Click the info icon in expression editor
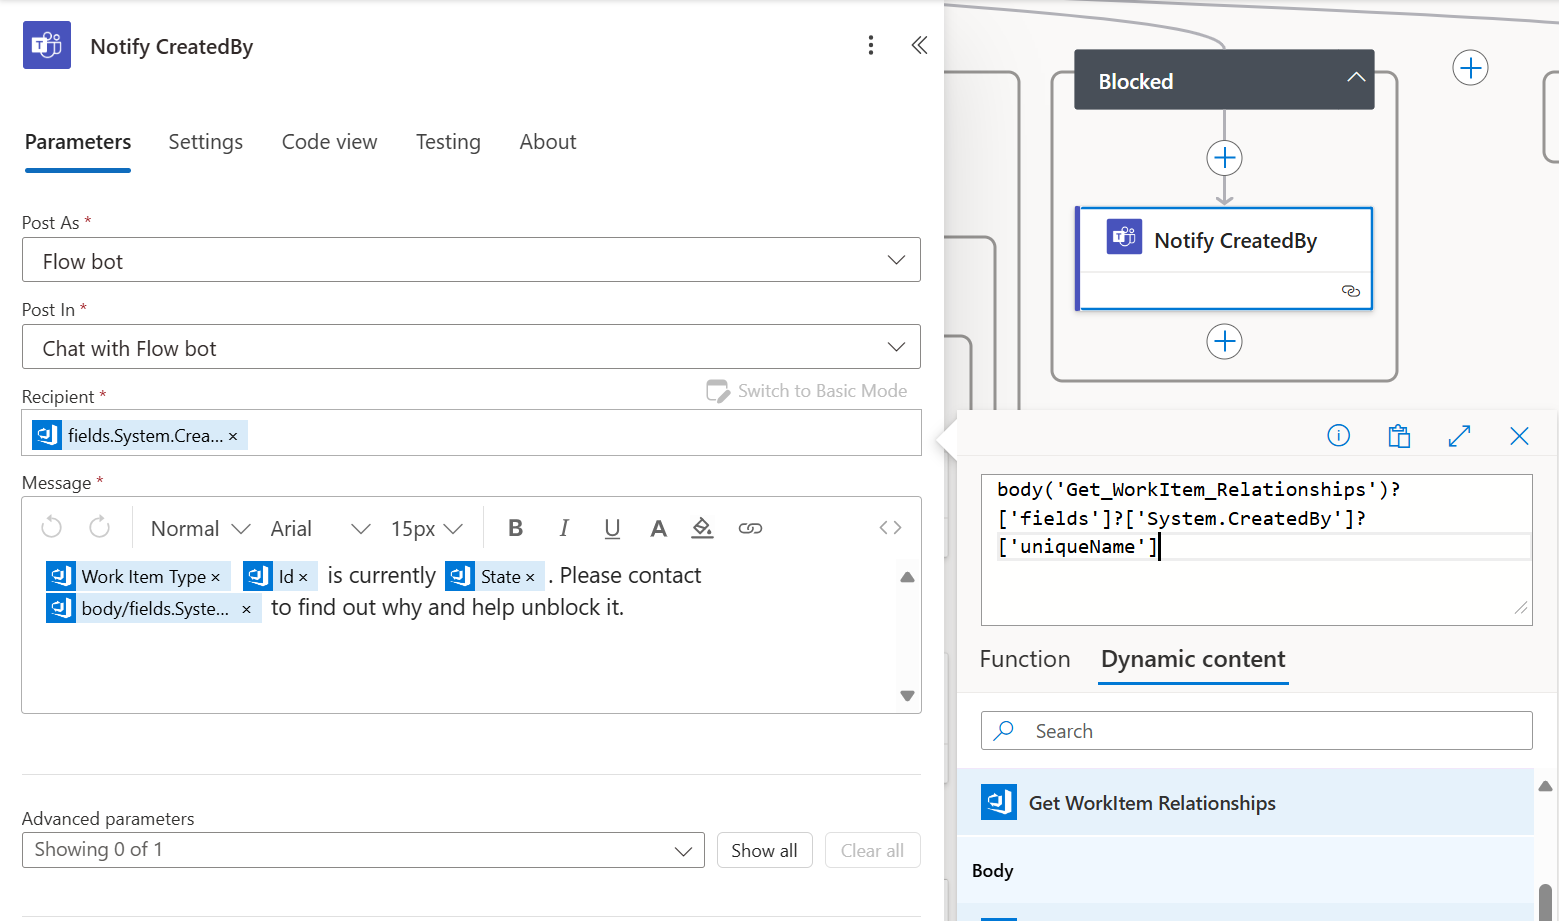 click(x=1338, y=435)
